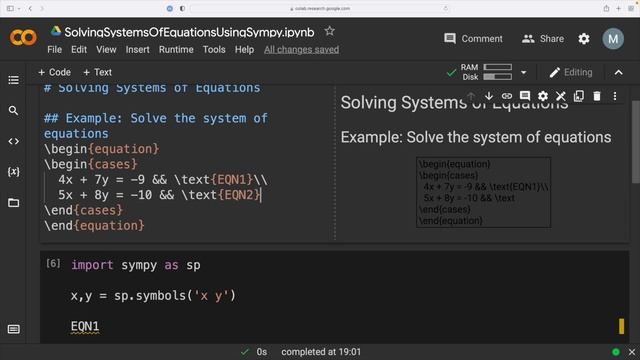The height and width of the screenshot is (360, 640).
Task: Click the green runtime connection indicator
Action: tap(616, 352)
